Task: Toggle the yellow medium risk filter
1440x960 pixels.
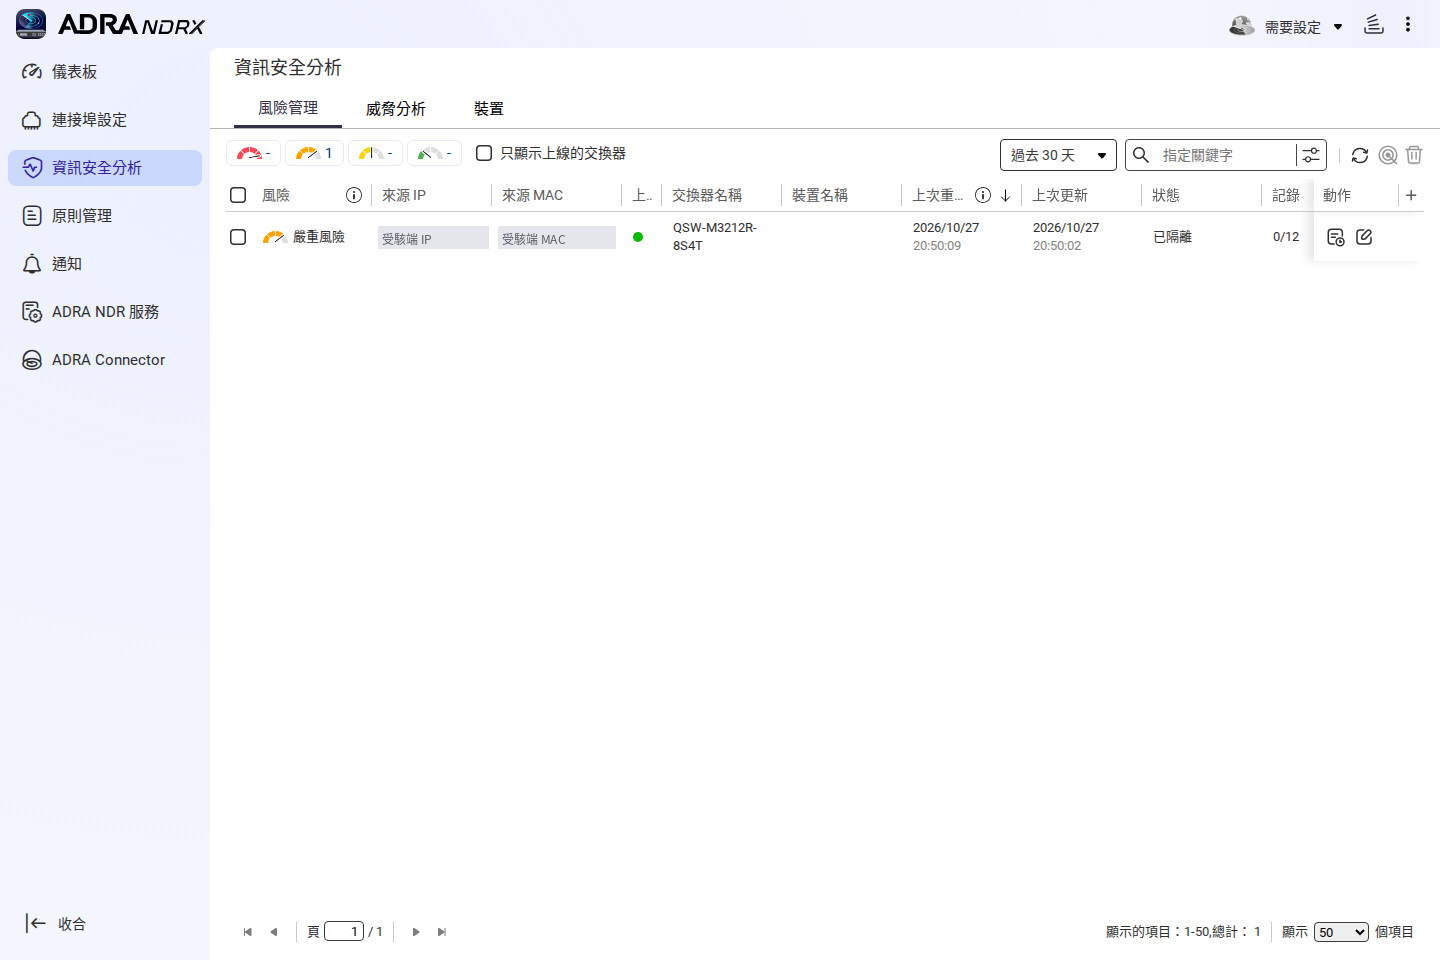Action: [x=376, y=153]
